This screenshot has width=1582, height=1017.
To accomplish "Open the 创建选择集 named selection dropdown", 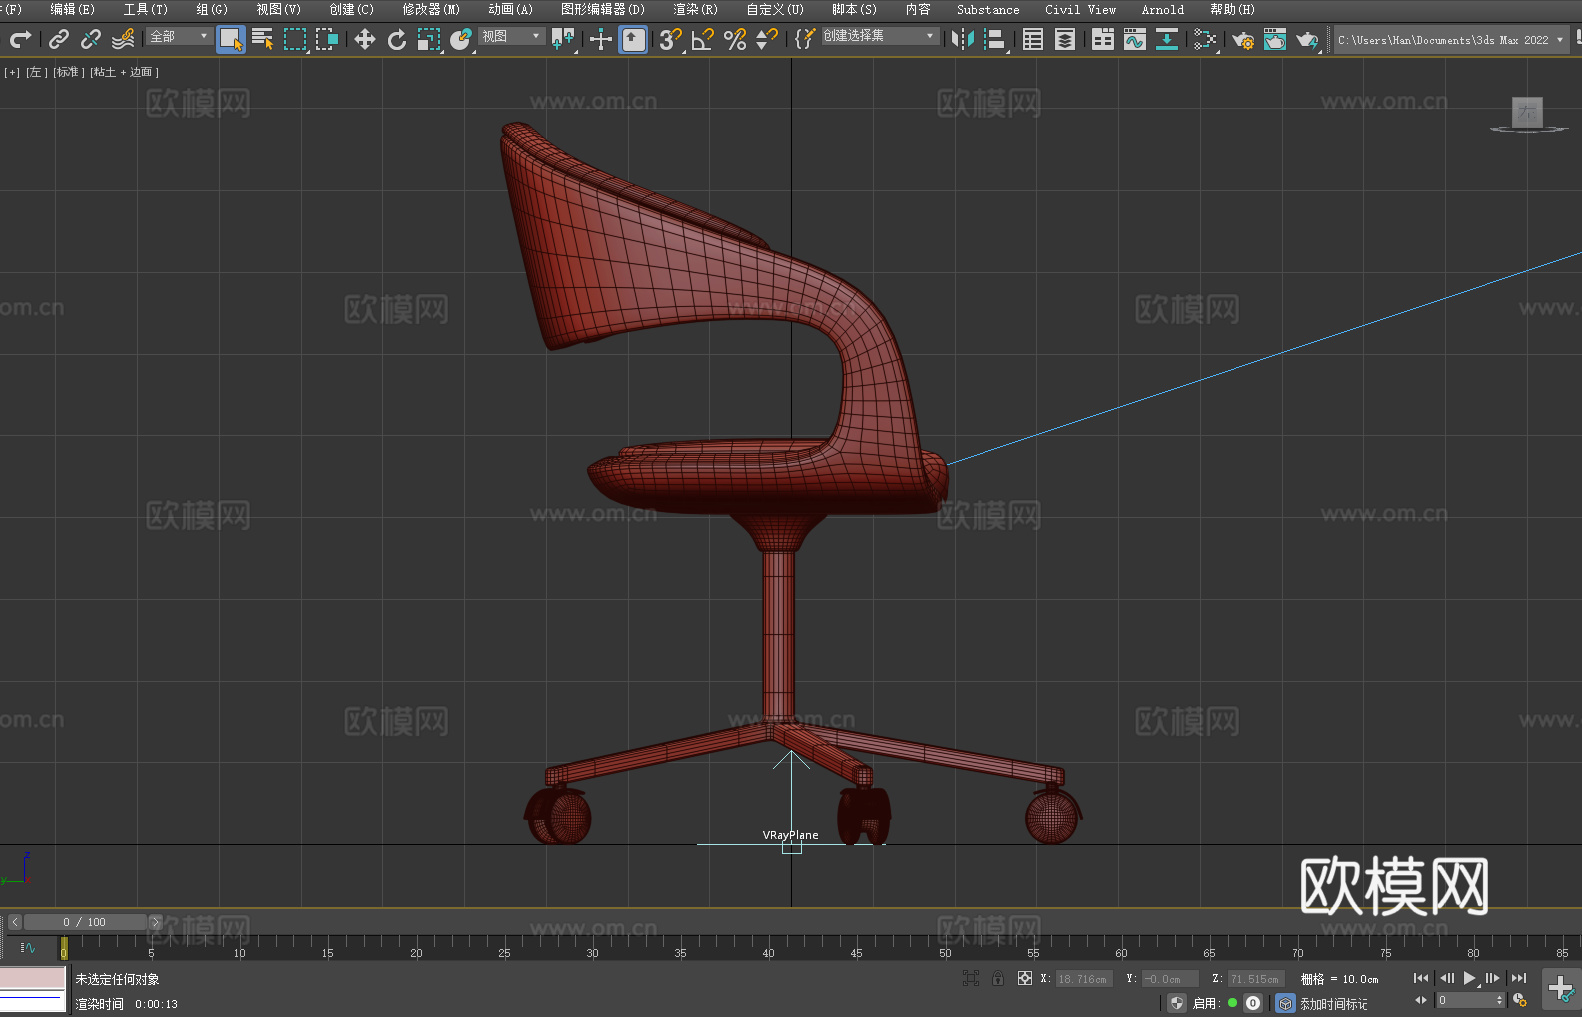I will tap(880, 36).
